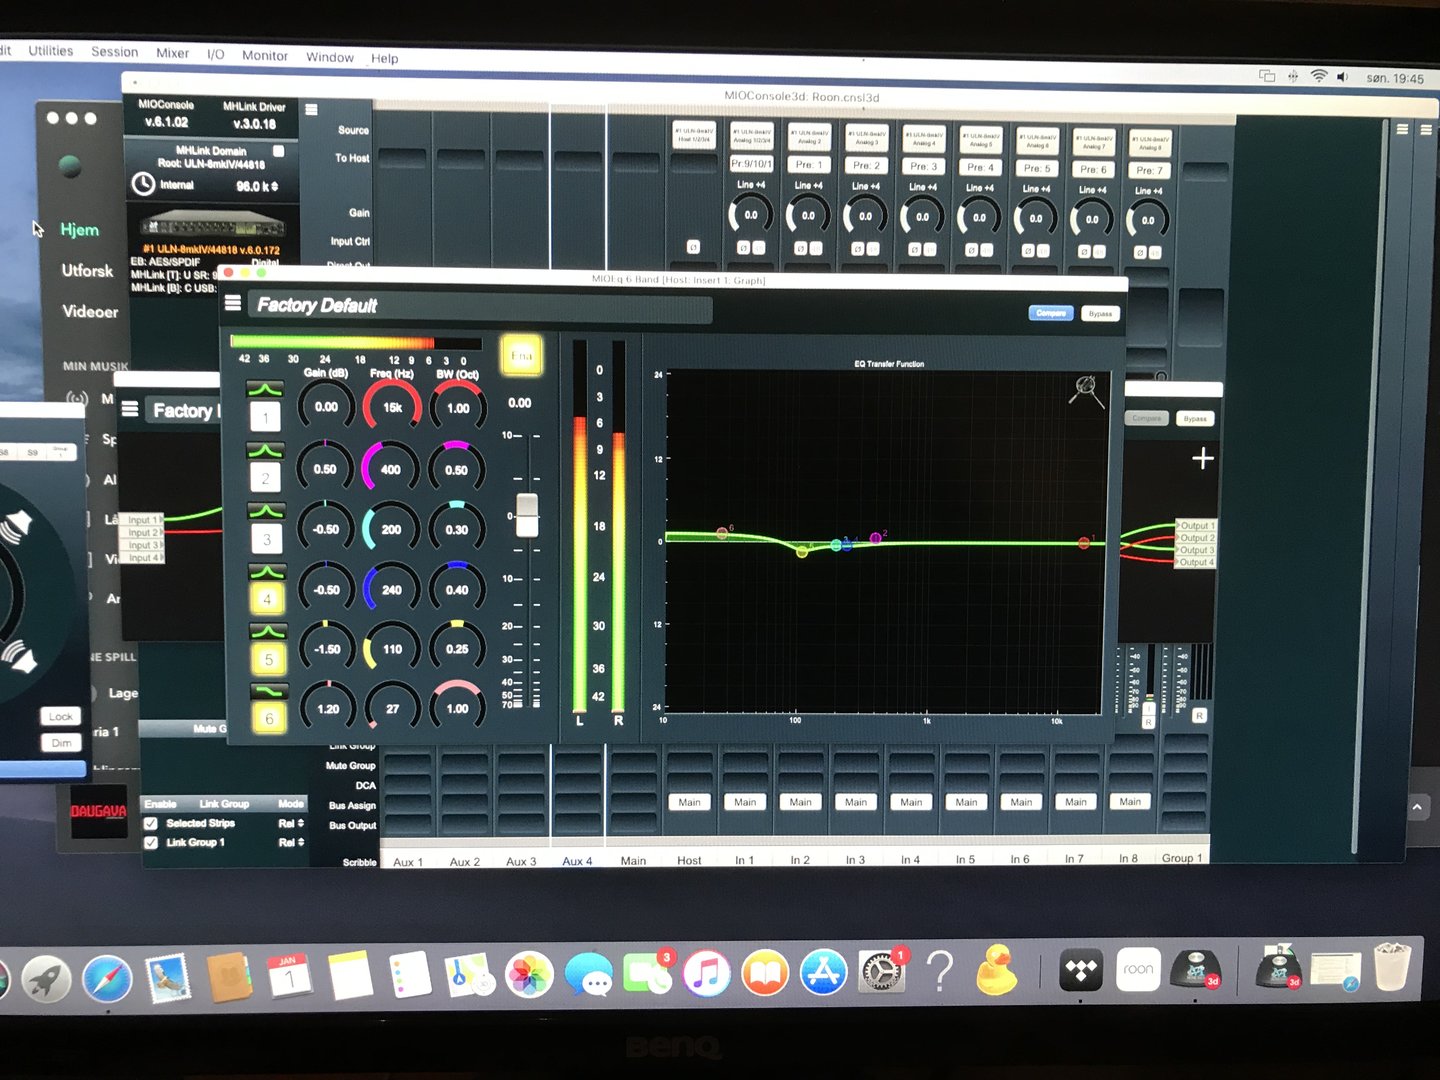Click the EQ analyzer icon in graph corner
This screenshot has height=1080, width=1440.
tap(1087, 391)
